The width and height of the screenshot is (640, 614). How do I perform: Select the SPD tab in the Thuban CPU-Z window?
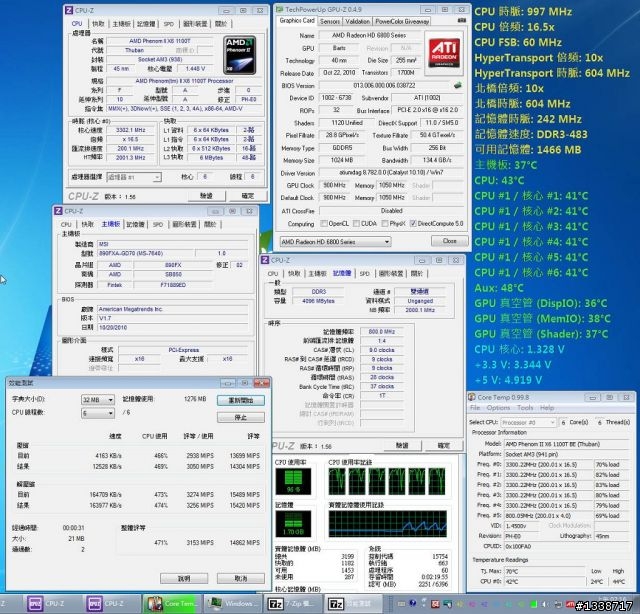pyautogui.click(x=169, y=24)
